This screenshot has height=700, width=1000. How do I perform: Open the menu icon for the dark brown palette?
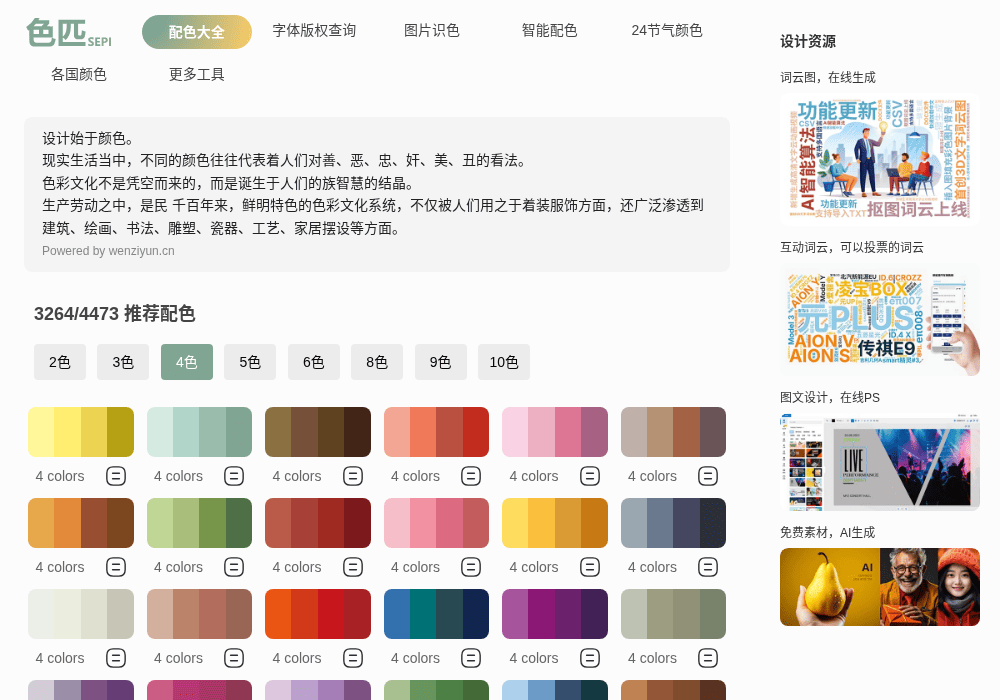click(x=353, y=476)
